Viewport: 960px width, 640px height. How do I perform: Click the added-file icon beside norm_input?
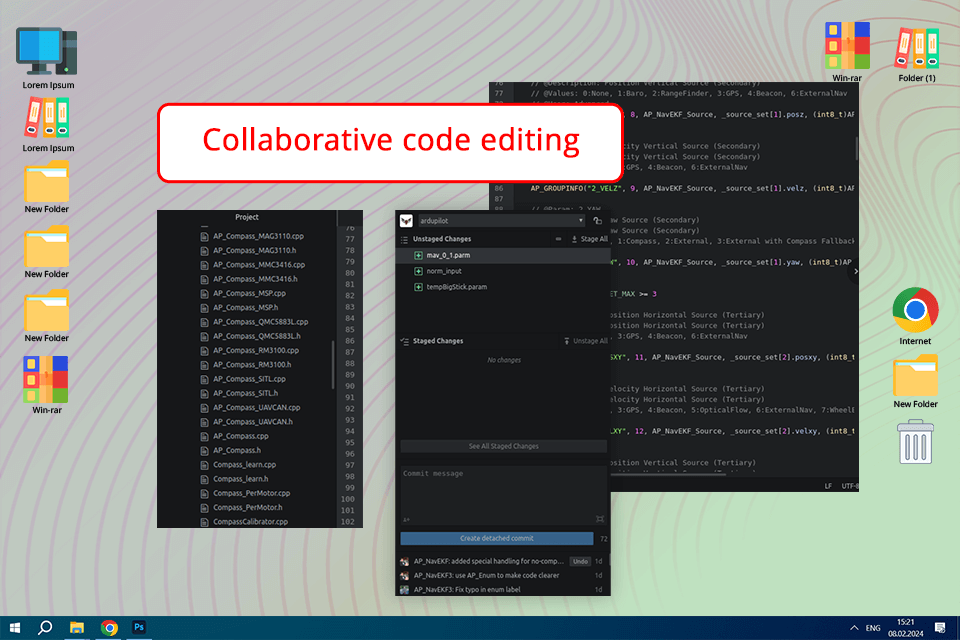tap(419, 271)
